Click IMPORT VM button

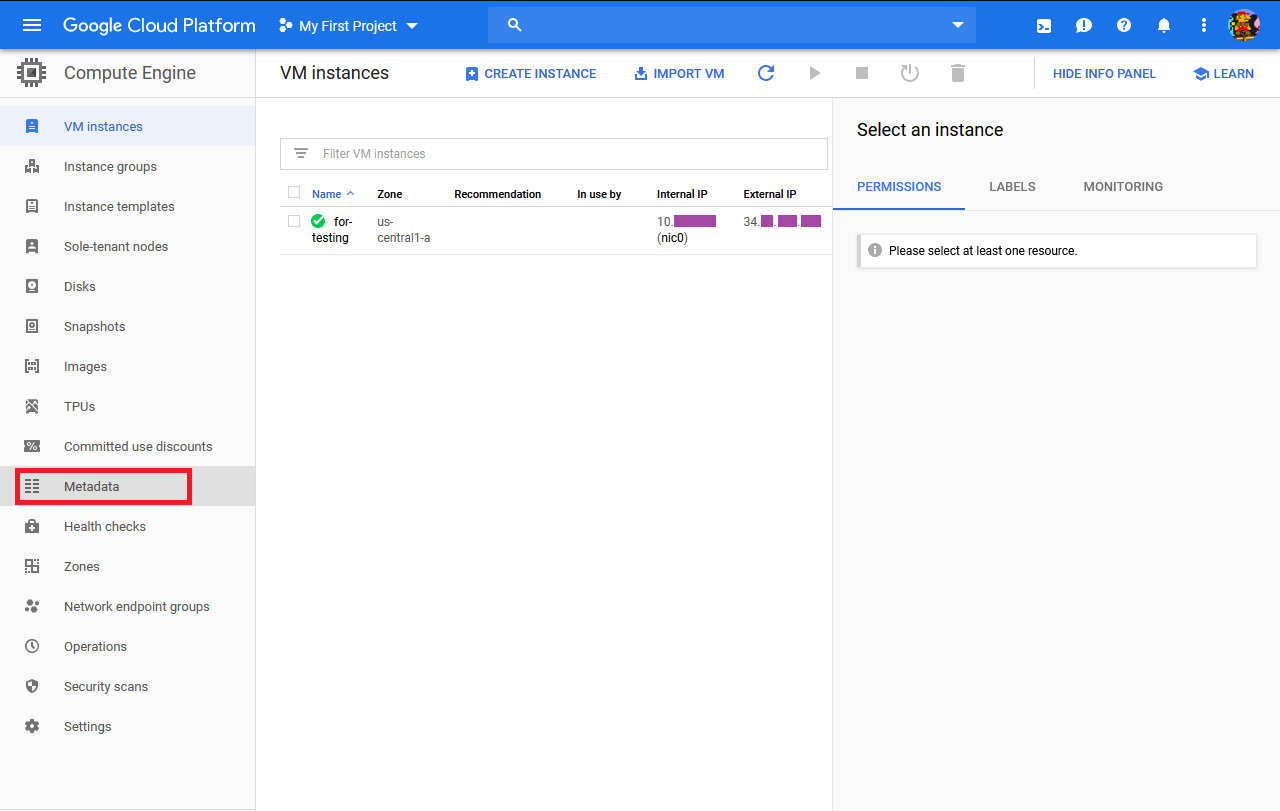(679, 73)
